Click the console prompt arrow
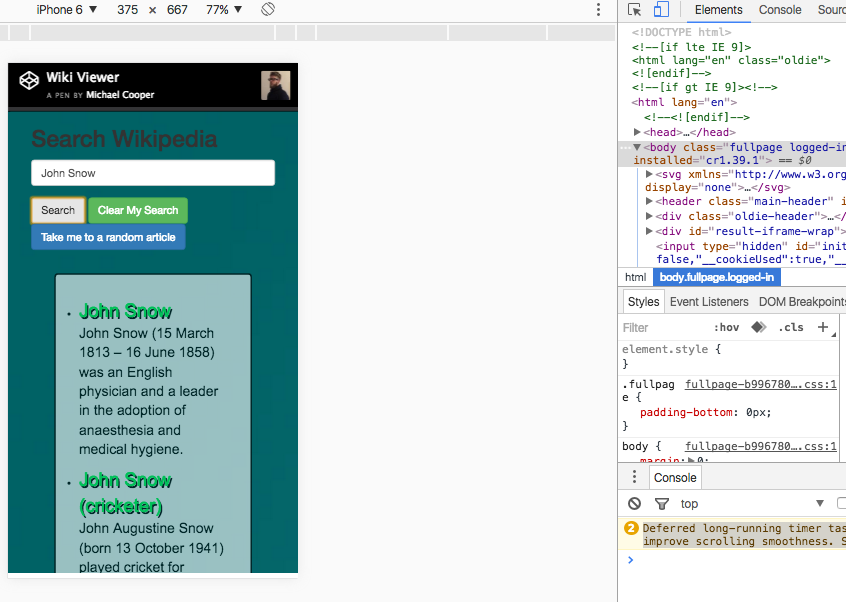The height and width of the screenshot is (602, 846). [630, 559]
